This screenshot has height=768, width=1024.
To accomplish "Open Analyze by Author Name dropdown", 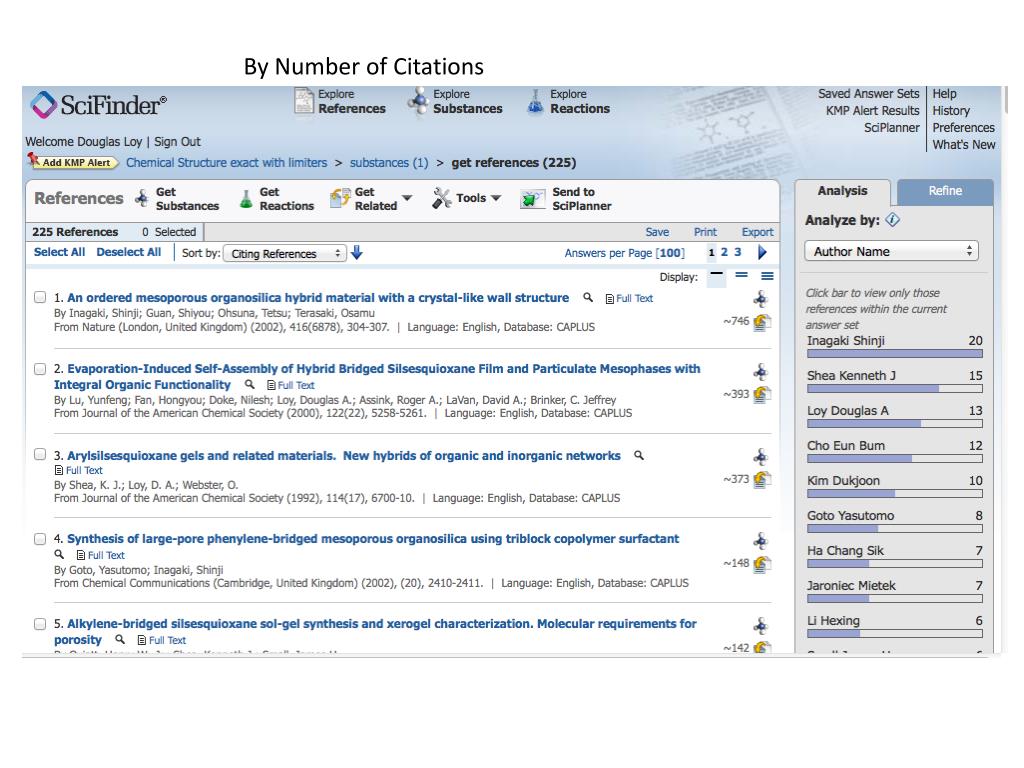I will click(x=891, y=251).
